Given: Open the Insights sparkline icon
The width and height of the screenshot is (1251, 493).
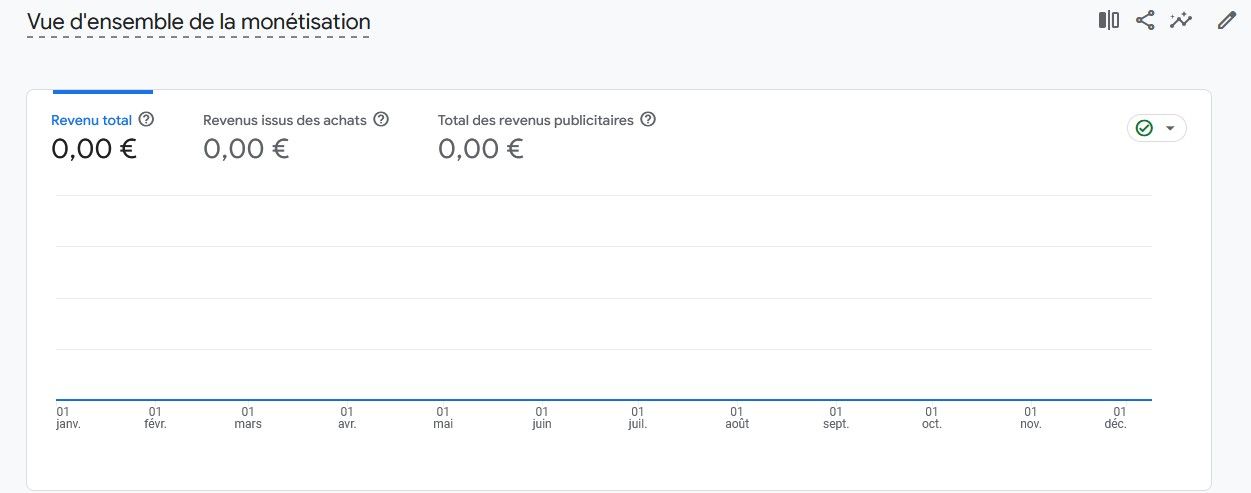Looking at the screenshot, I should point(1182,20).
